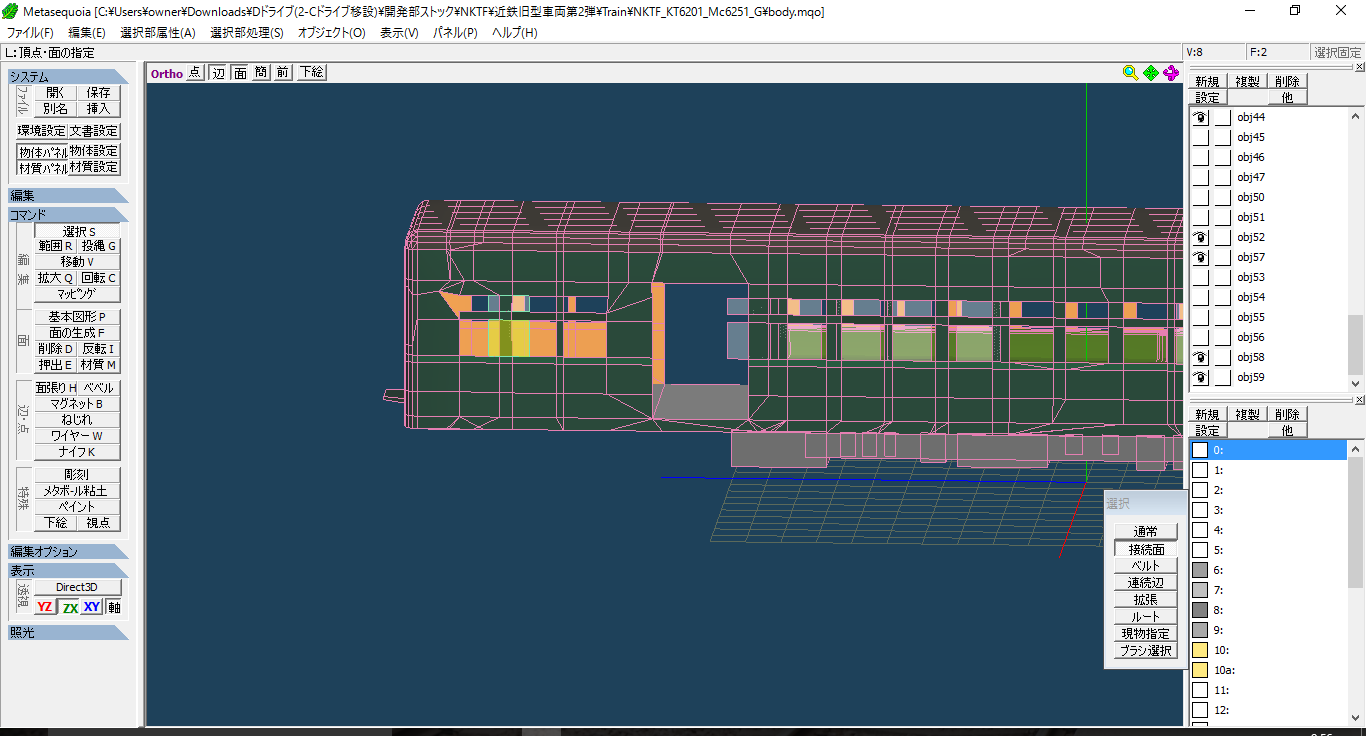
Task: Select the メタボール粘土 command
Action: tap(78, 491)
